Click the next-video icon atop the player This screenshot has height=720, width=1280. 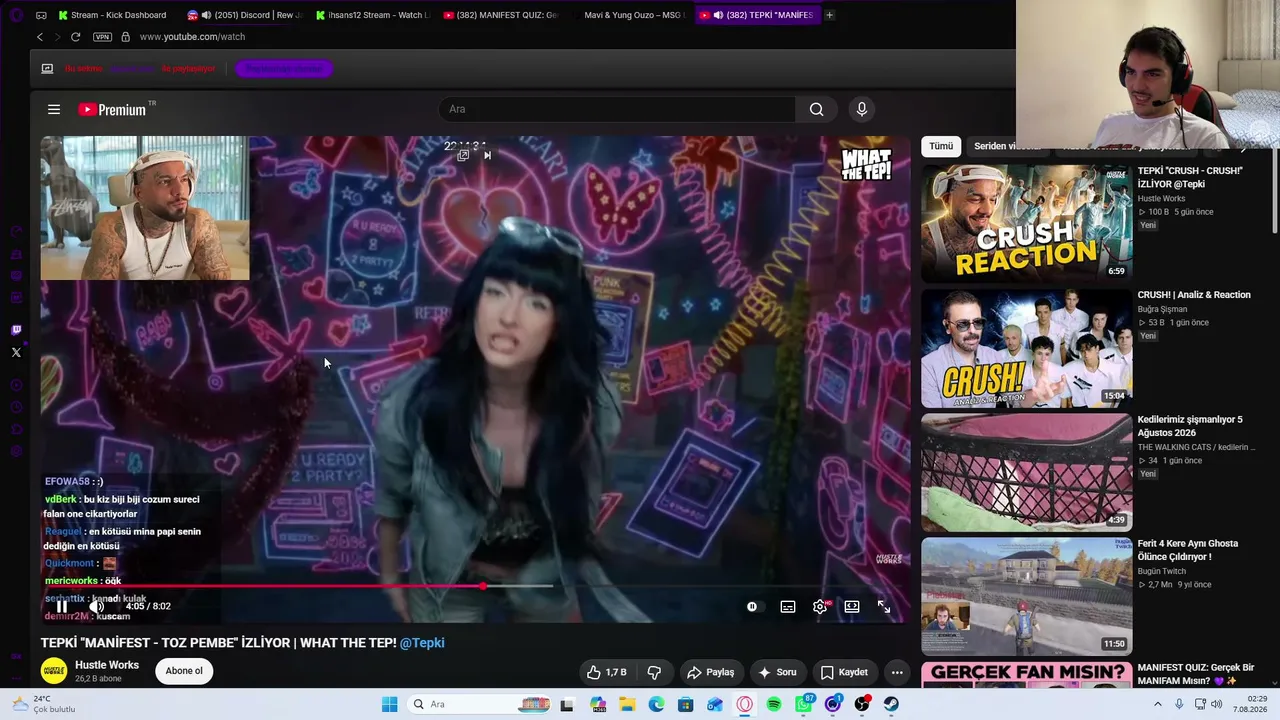tap(487, 155)
